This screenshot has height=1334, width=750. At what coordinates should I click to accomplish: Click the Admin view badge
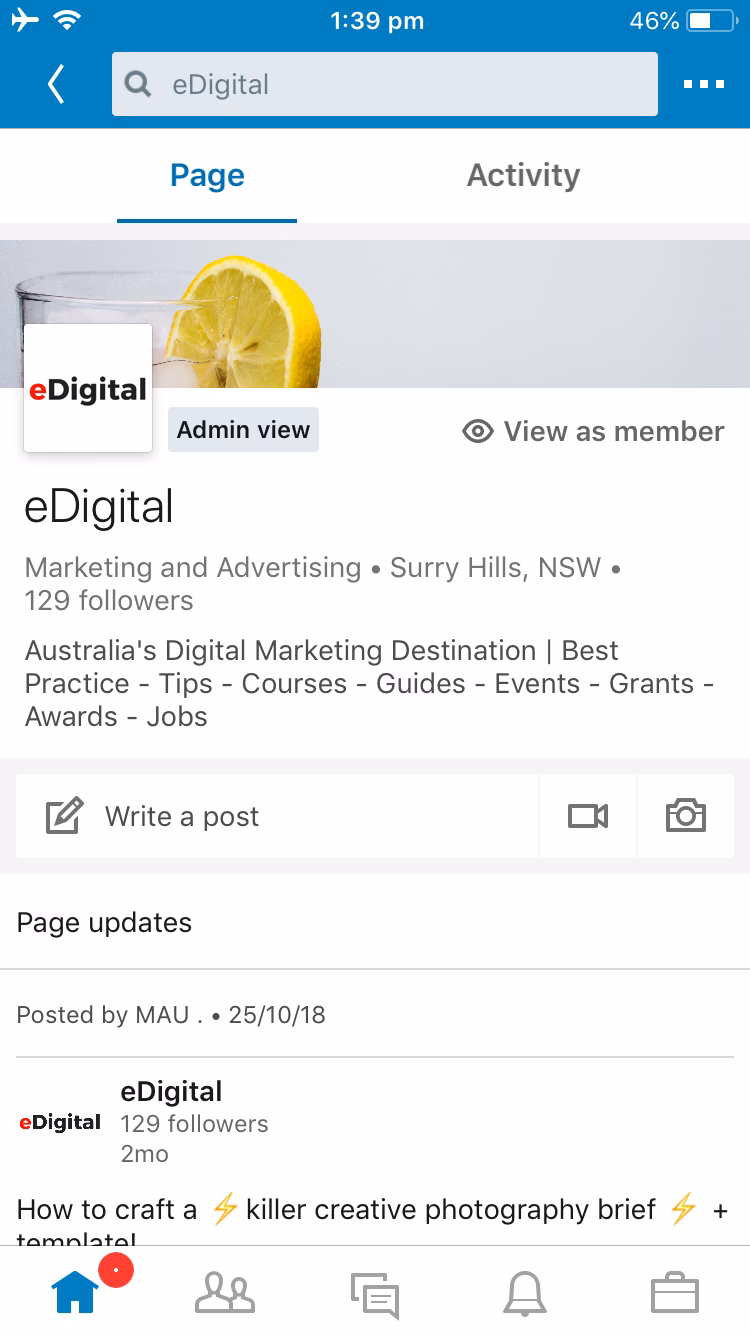click(243, 430)
